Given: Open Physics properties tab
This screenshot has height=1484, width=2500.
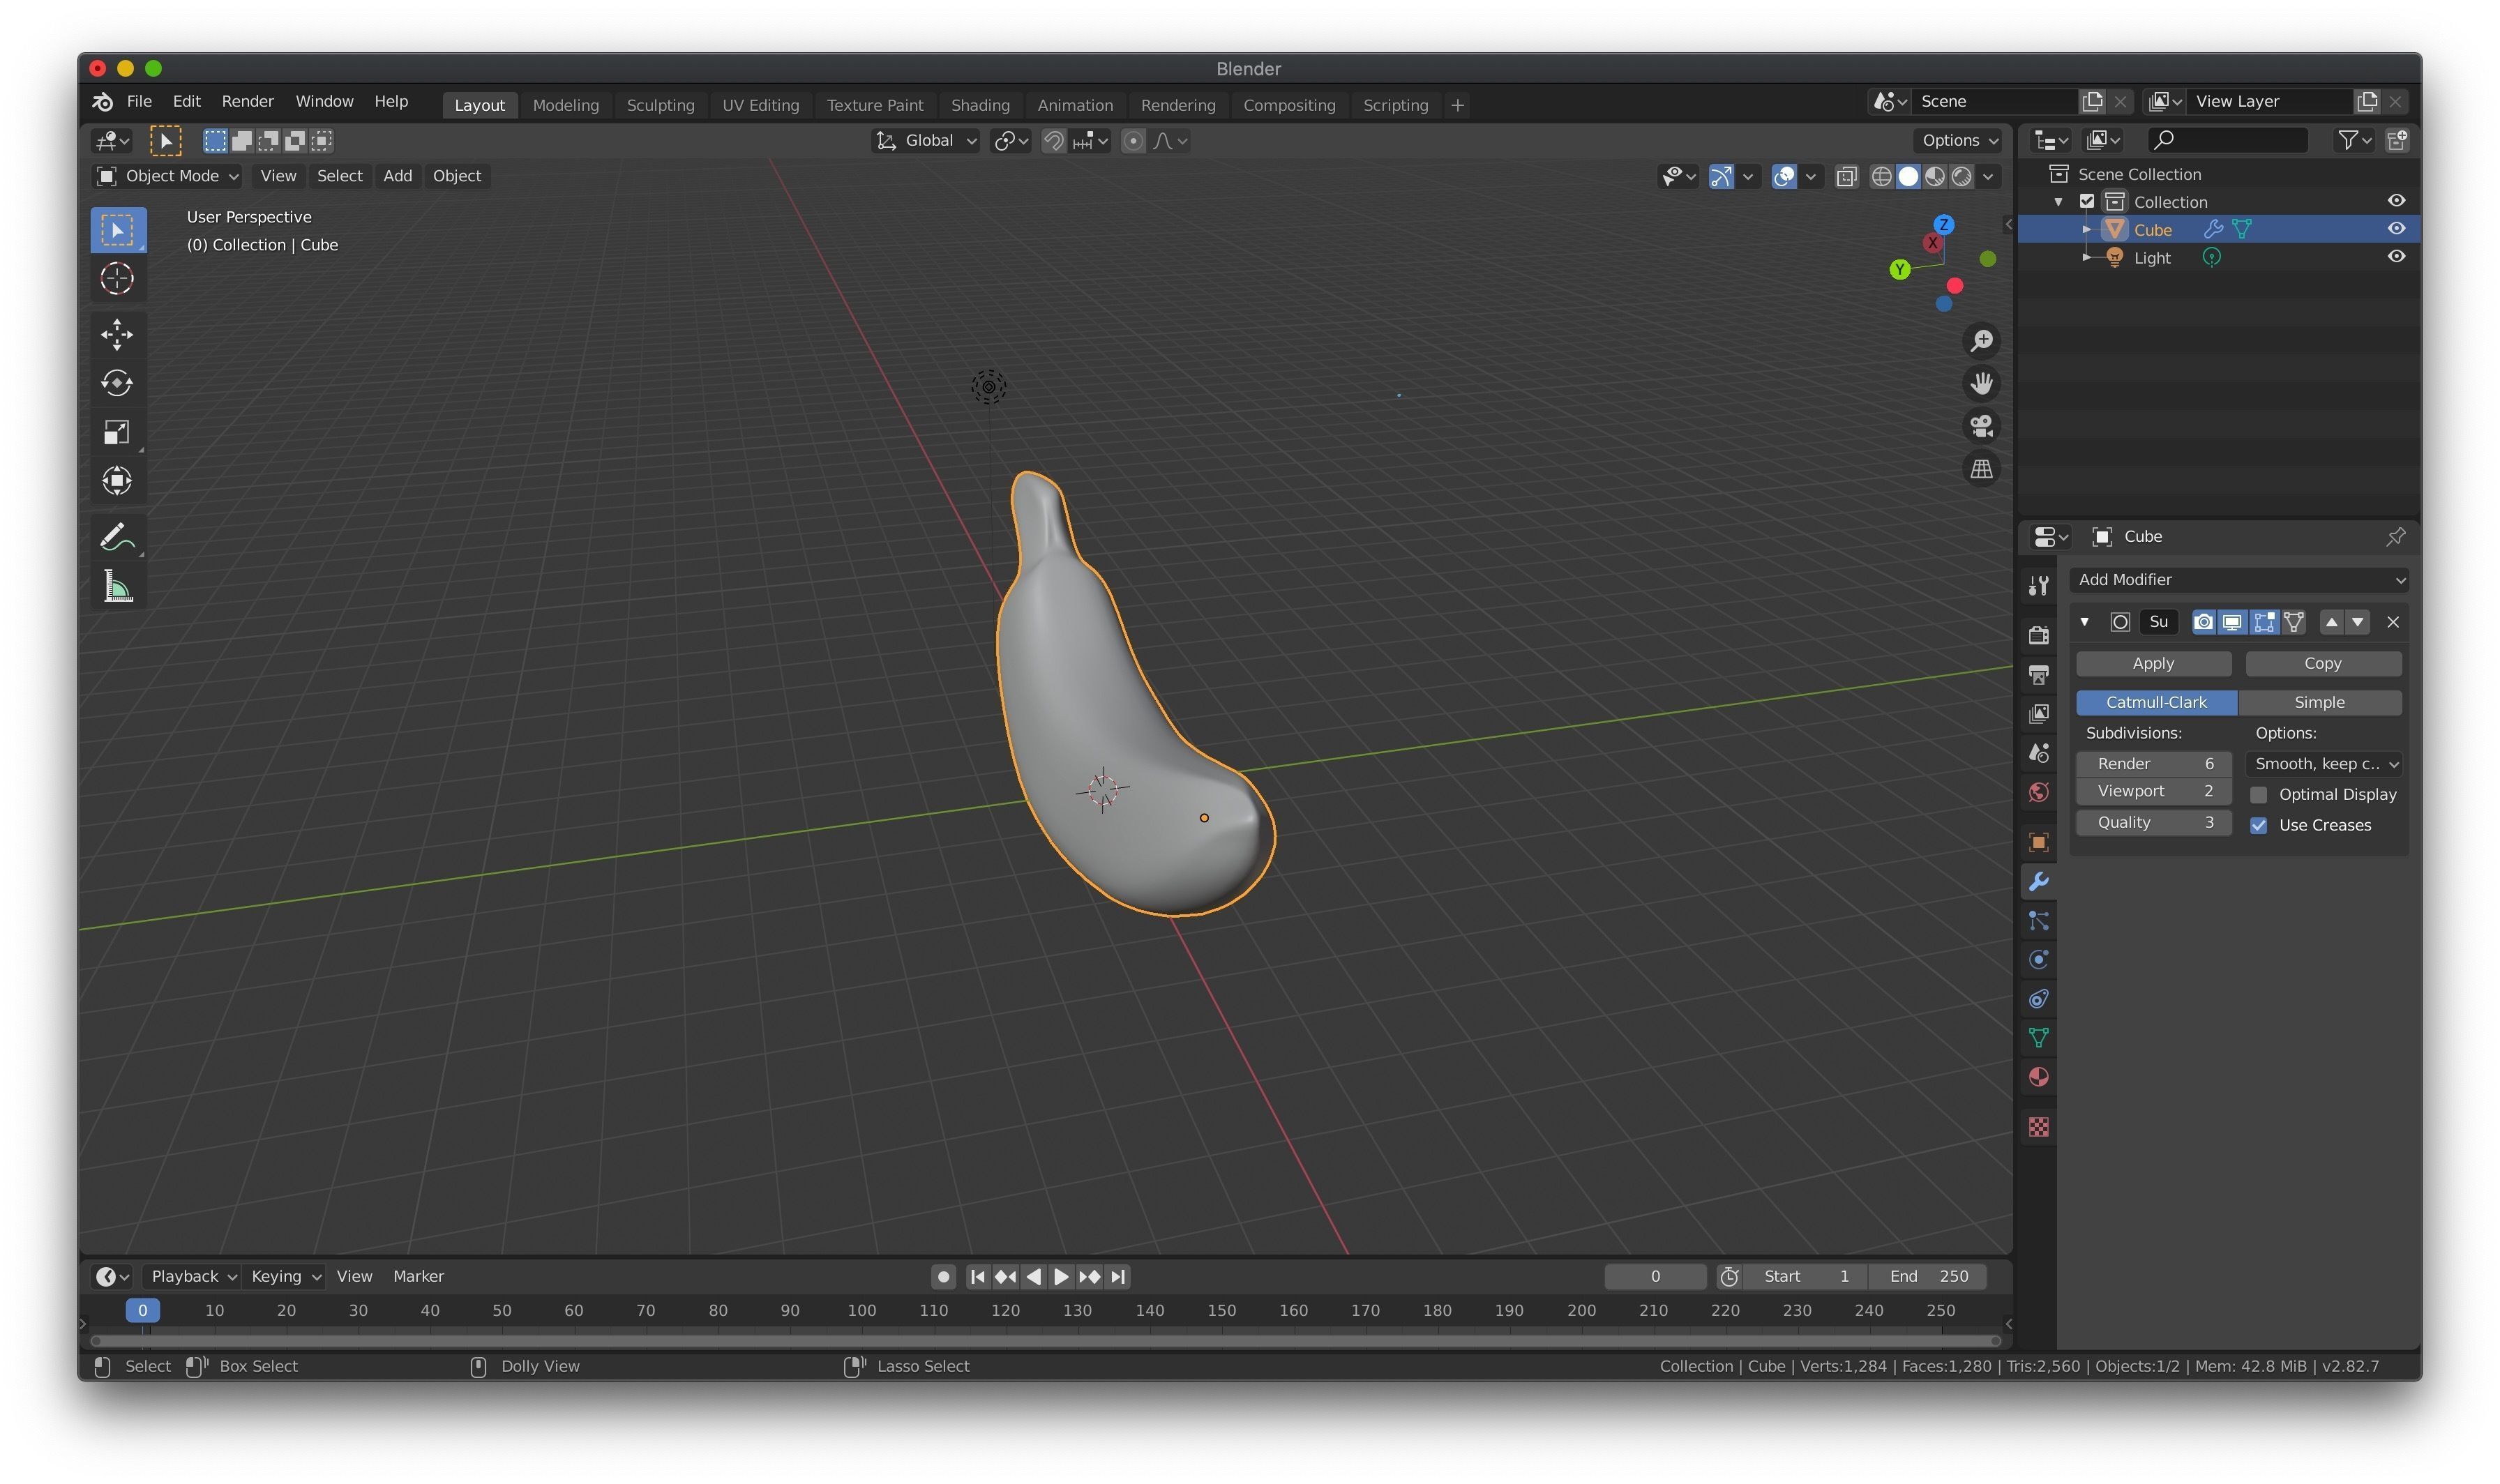Looking at the screenshot, I should tap(2039, 960).
